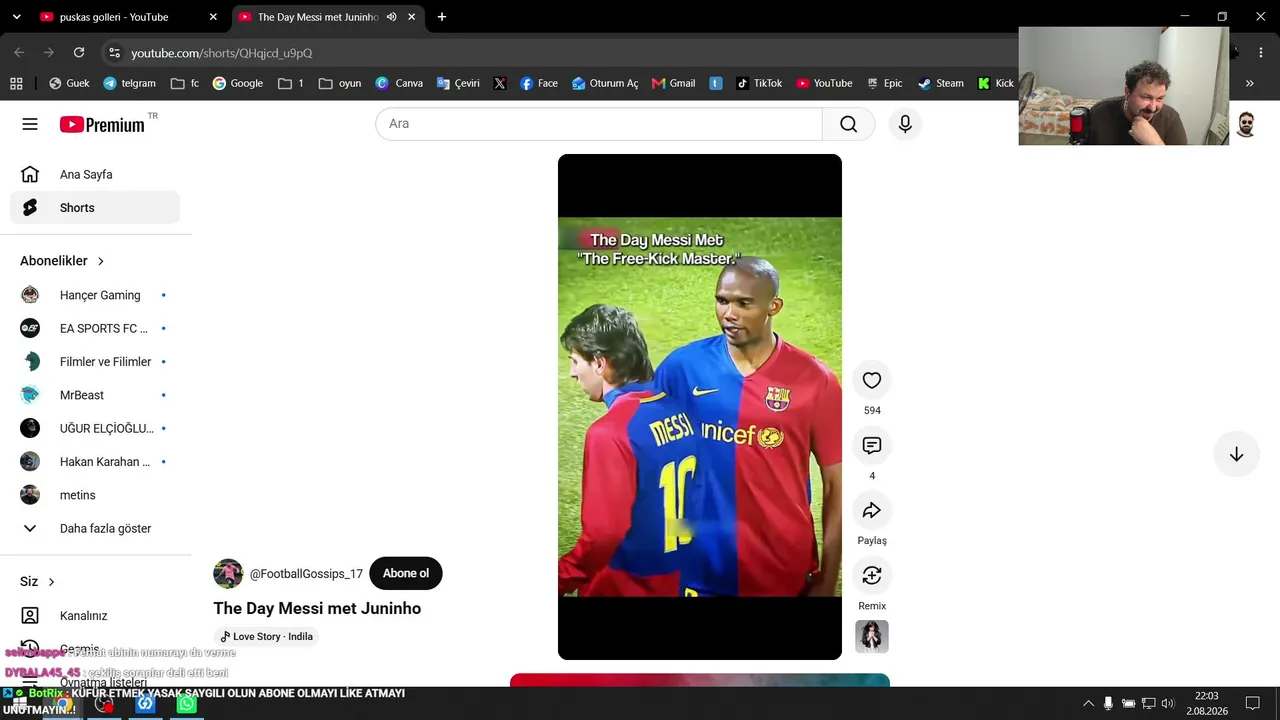Open the X bookmark
1280x720 pixels.
[x=500, y=83]
